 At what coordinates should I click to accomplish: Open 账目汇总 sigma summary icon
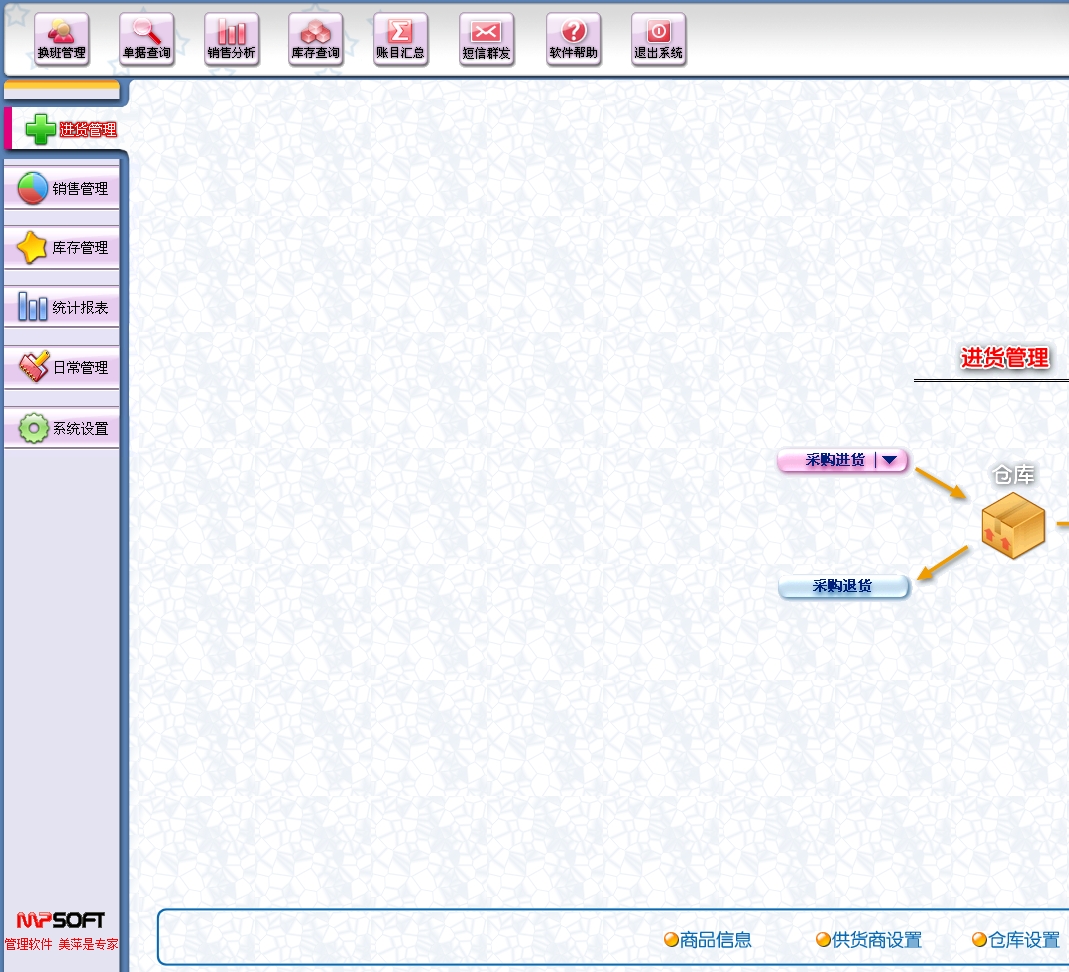pyautogui.click(x=400, y=39)
